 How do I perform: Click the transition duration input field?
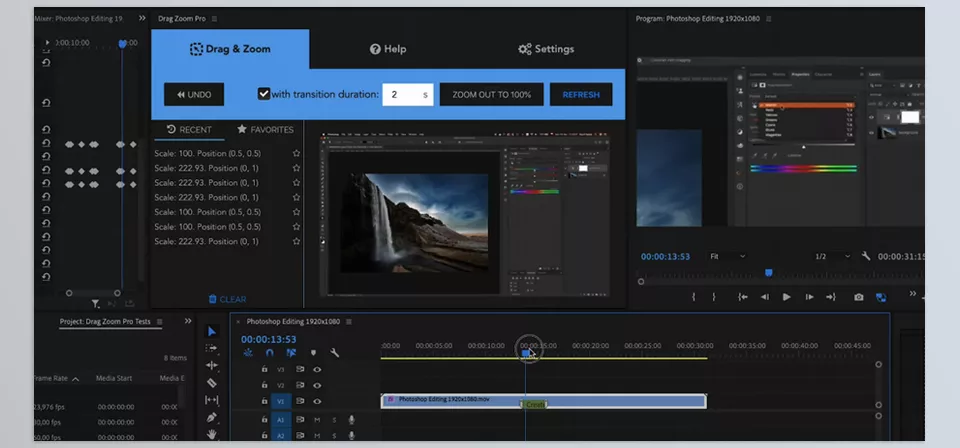tap(408, 94)
